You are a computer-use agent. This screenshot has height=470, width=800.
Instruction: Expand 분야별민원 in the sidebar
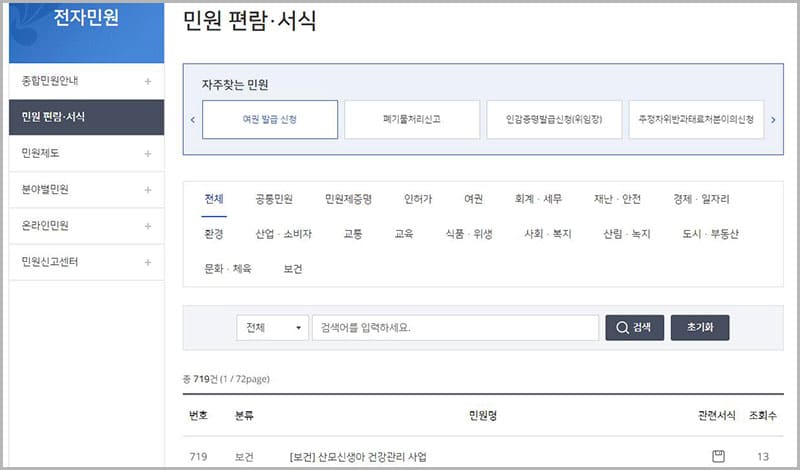[x=148, y=189]
